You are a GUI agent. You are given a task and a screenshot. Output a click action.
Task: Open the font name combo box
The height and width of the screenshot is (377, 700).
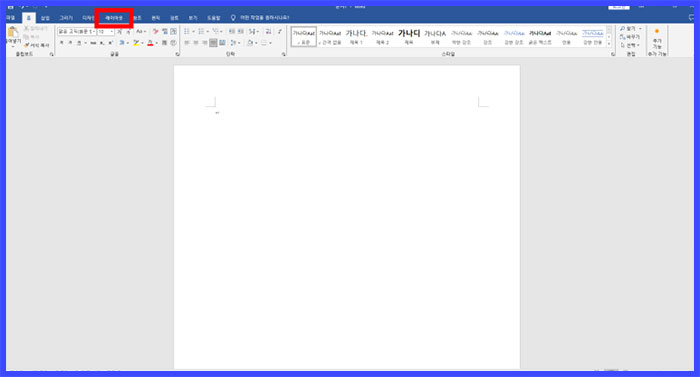point(76,32)
